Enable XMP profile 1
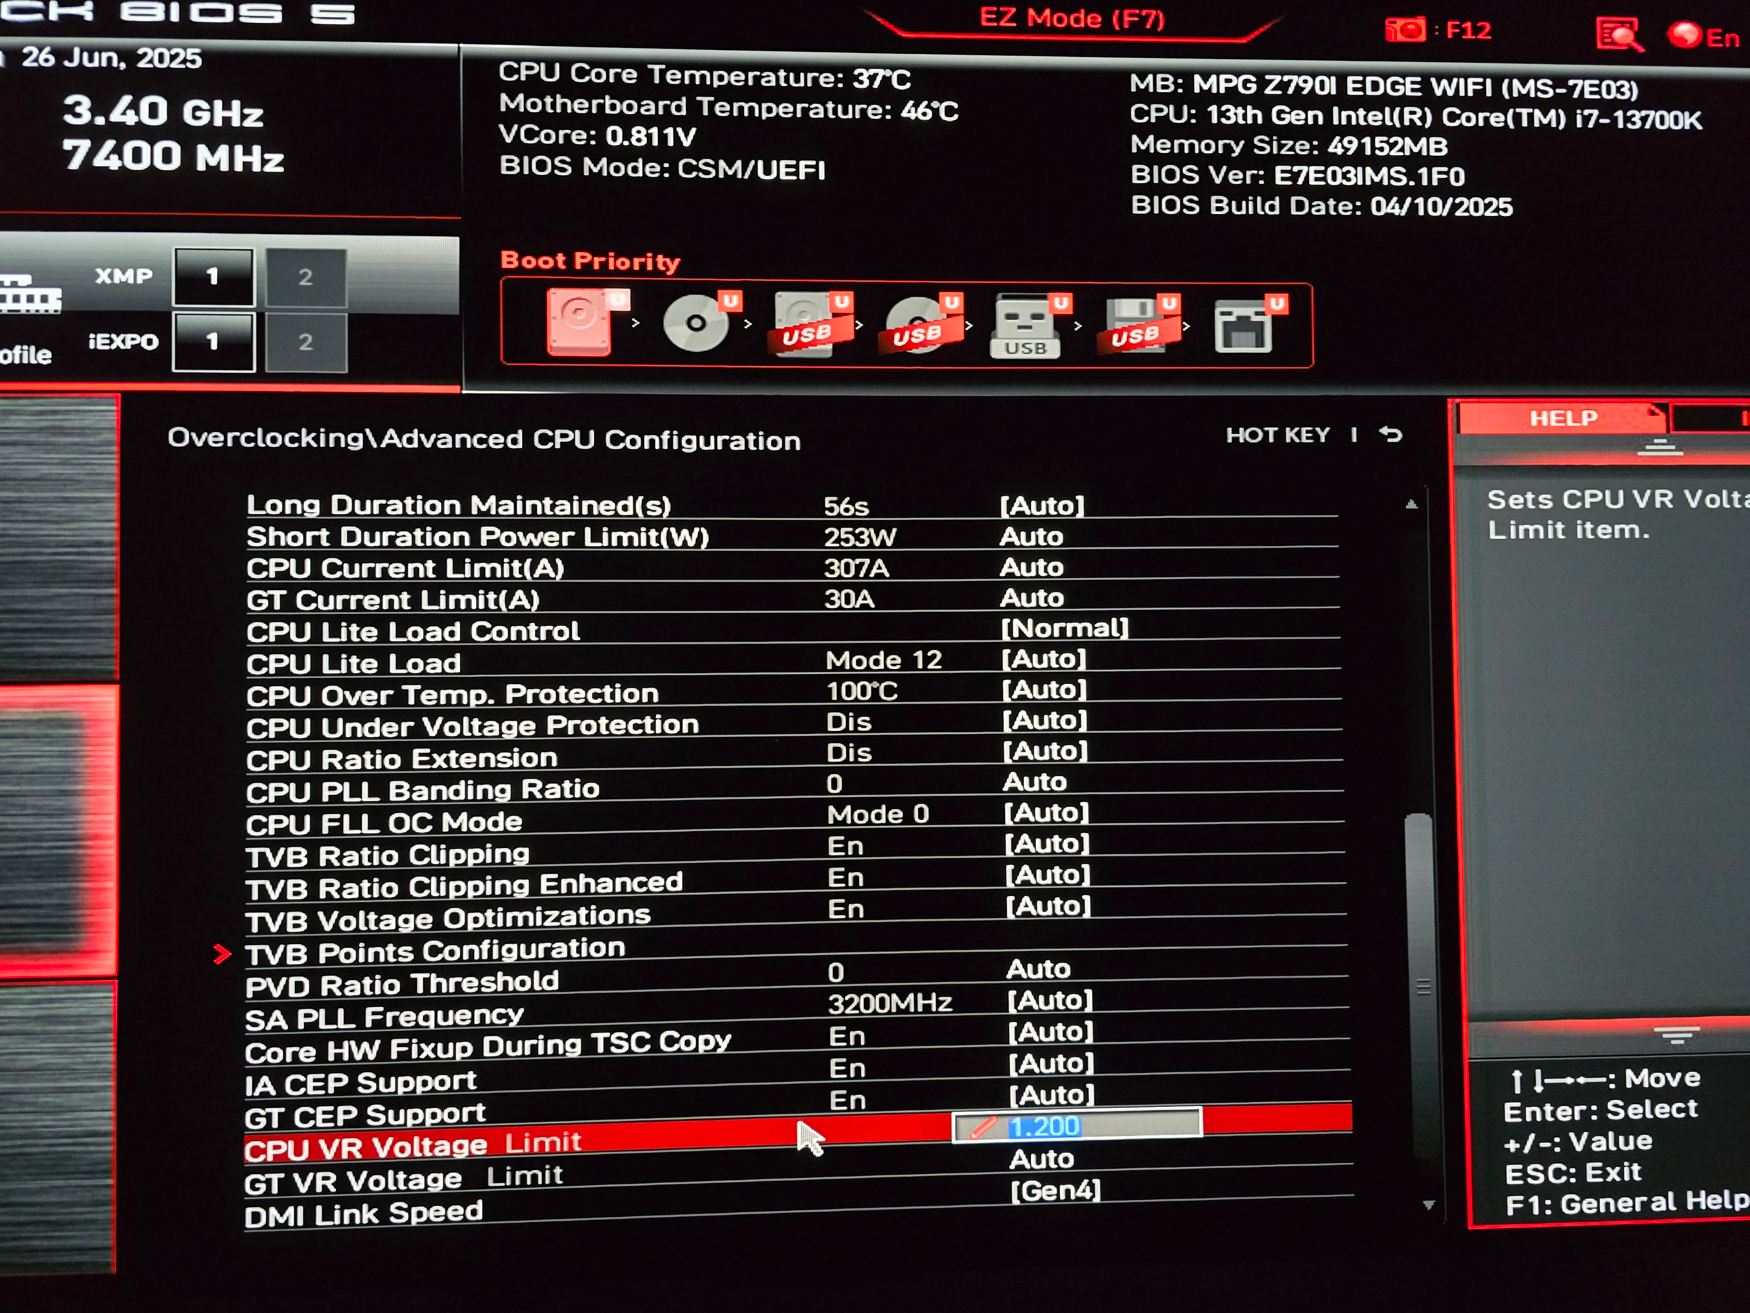 (x=213, y=276)
